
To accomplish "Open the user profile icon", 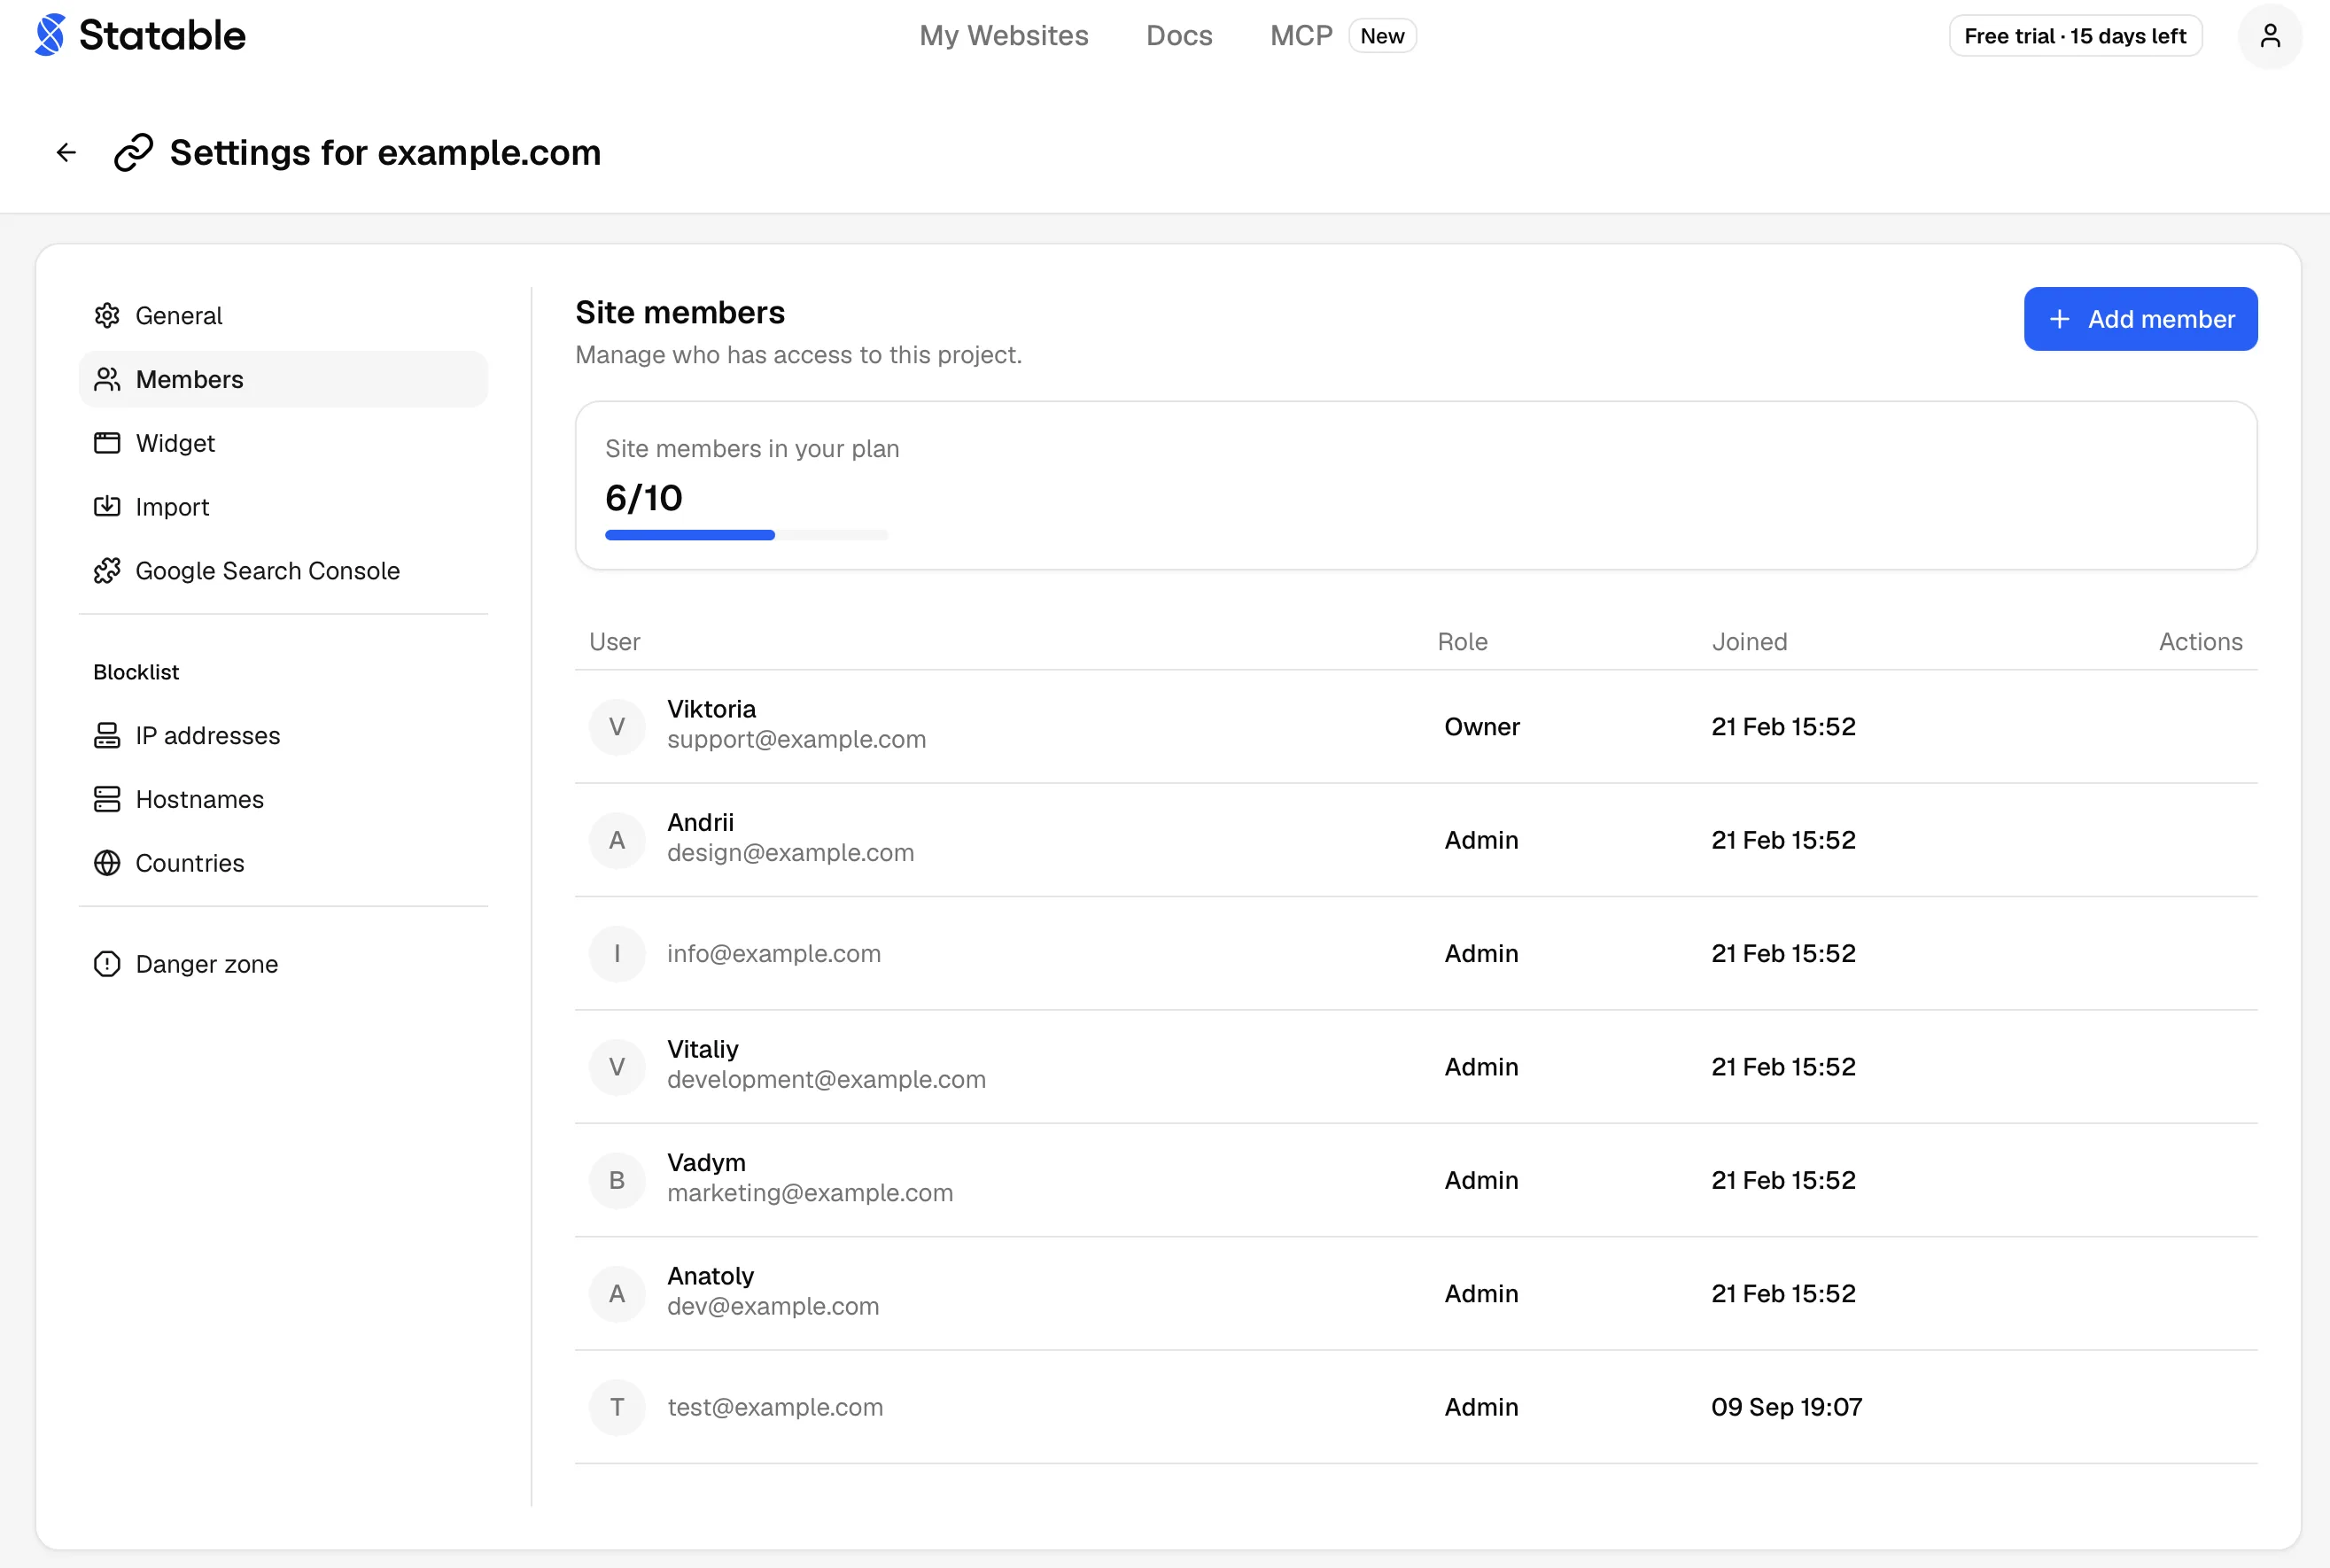I will tap(2269, 36).
